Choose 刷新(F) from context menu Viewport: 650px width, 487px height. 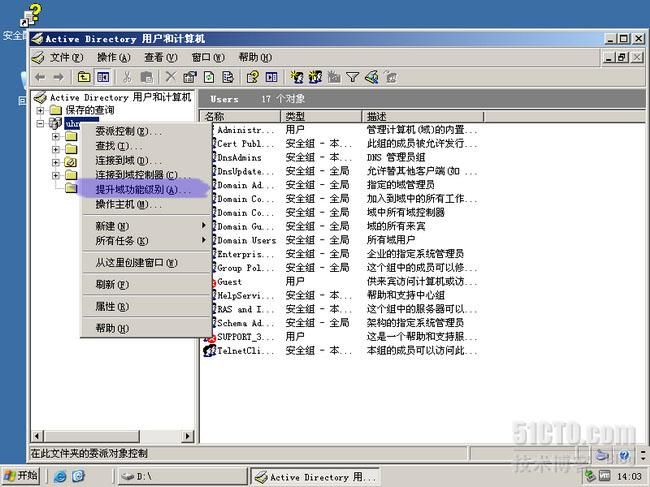pyautogui.click(x=145, y=284)
